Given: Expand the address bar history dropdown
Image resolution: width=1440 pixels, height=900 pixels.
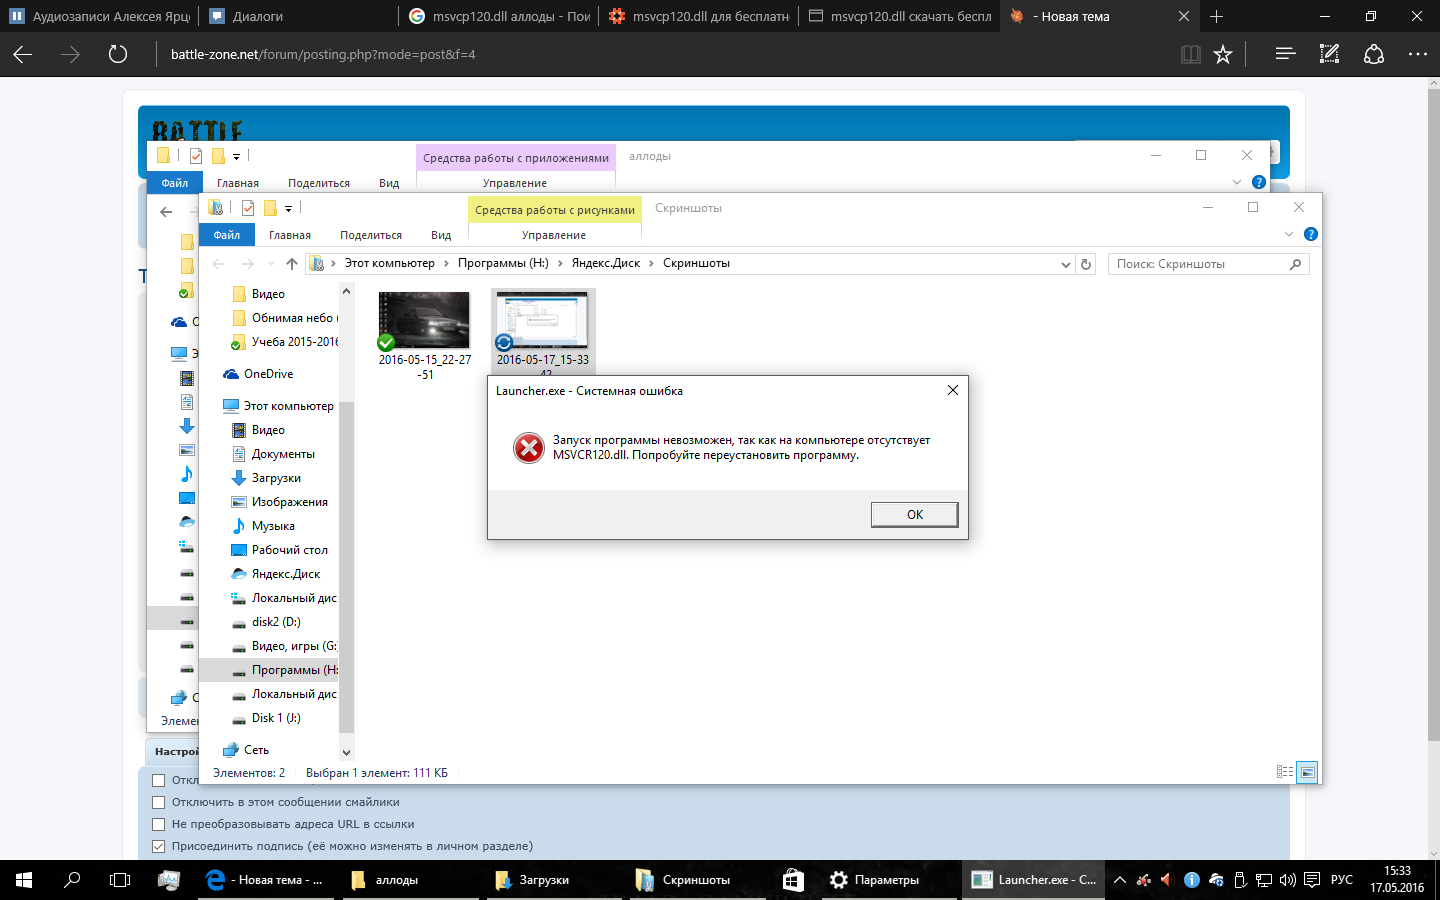Looking at the screenshot, I should click(x=1065, y=264).
